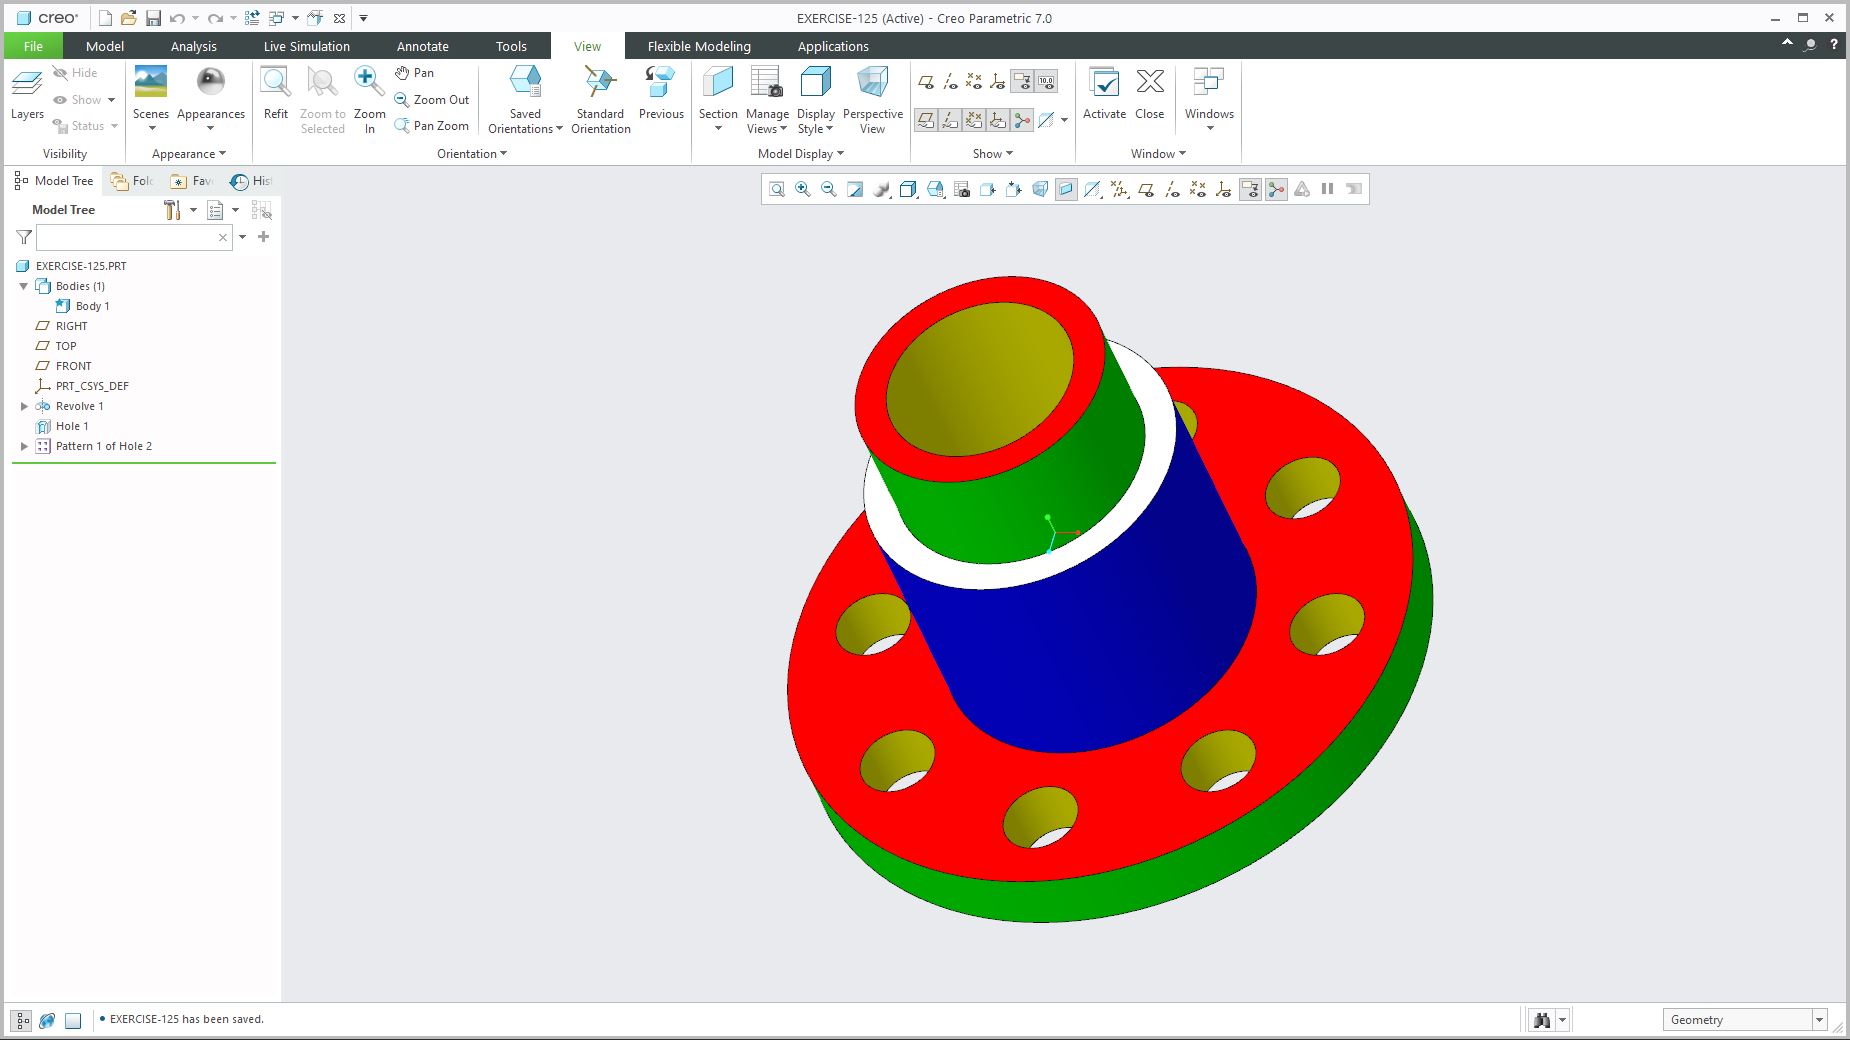
Task: Click Zoom In on the ribbon
Action: tap(369, 99)
